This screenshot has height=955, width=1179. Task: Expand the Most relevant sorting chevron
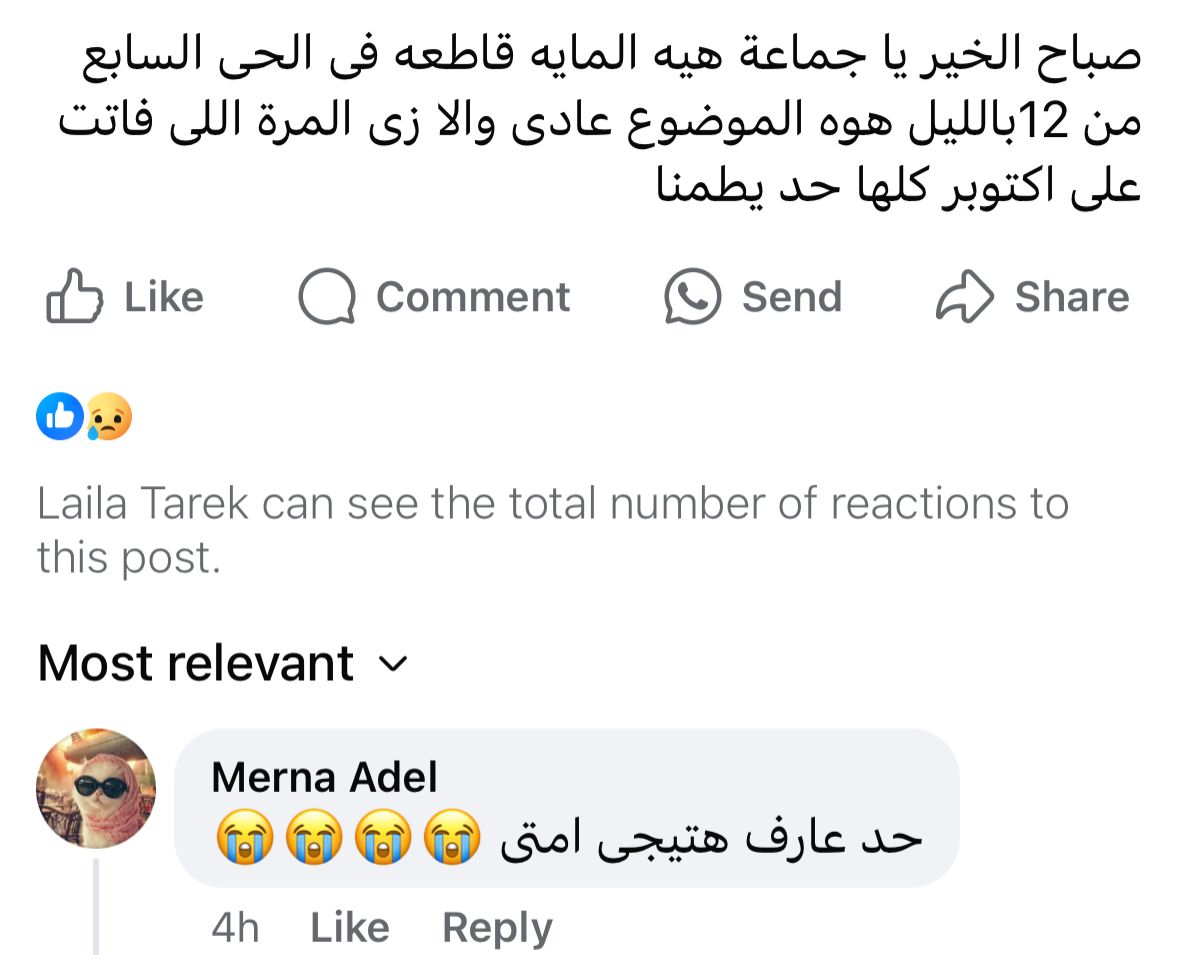(x=395, y=664)
